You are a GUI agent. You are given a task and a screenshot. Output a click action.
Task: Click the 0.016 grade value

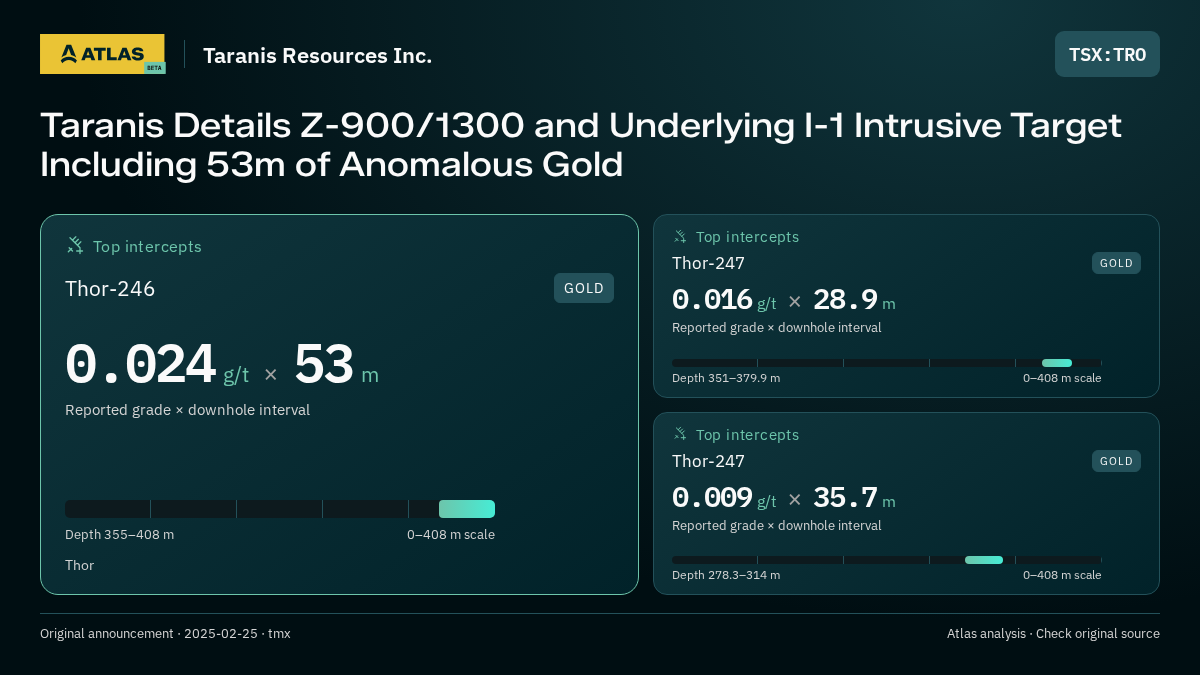click(712, 300)
